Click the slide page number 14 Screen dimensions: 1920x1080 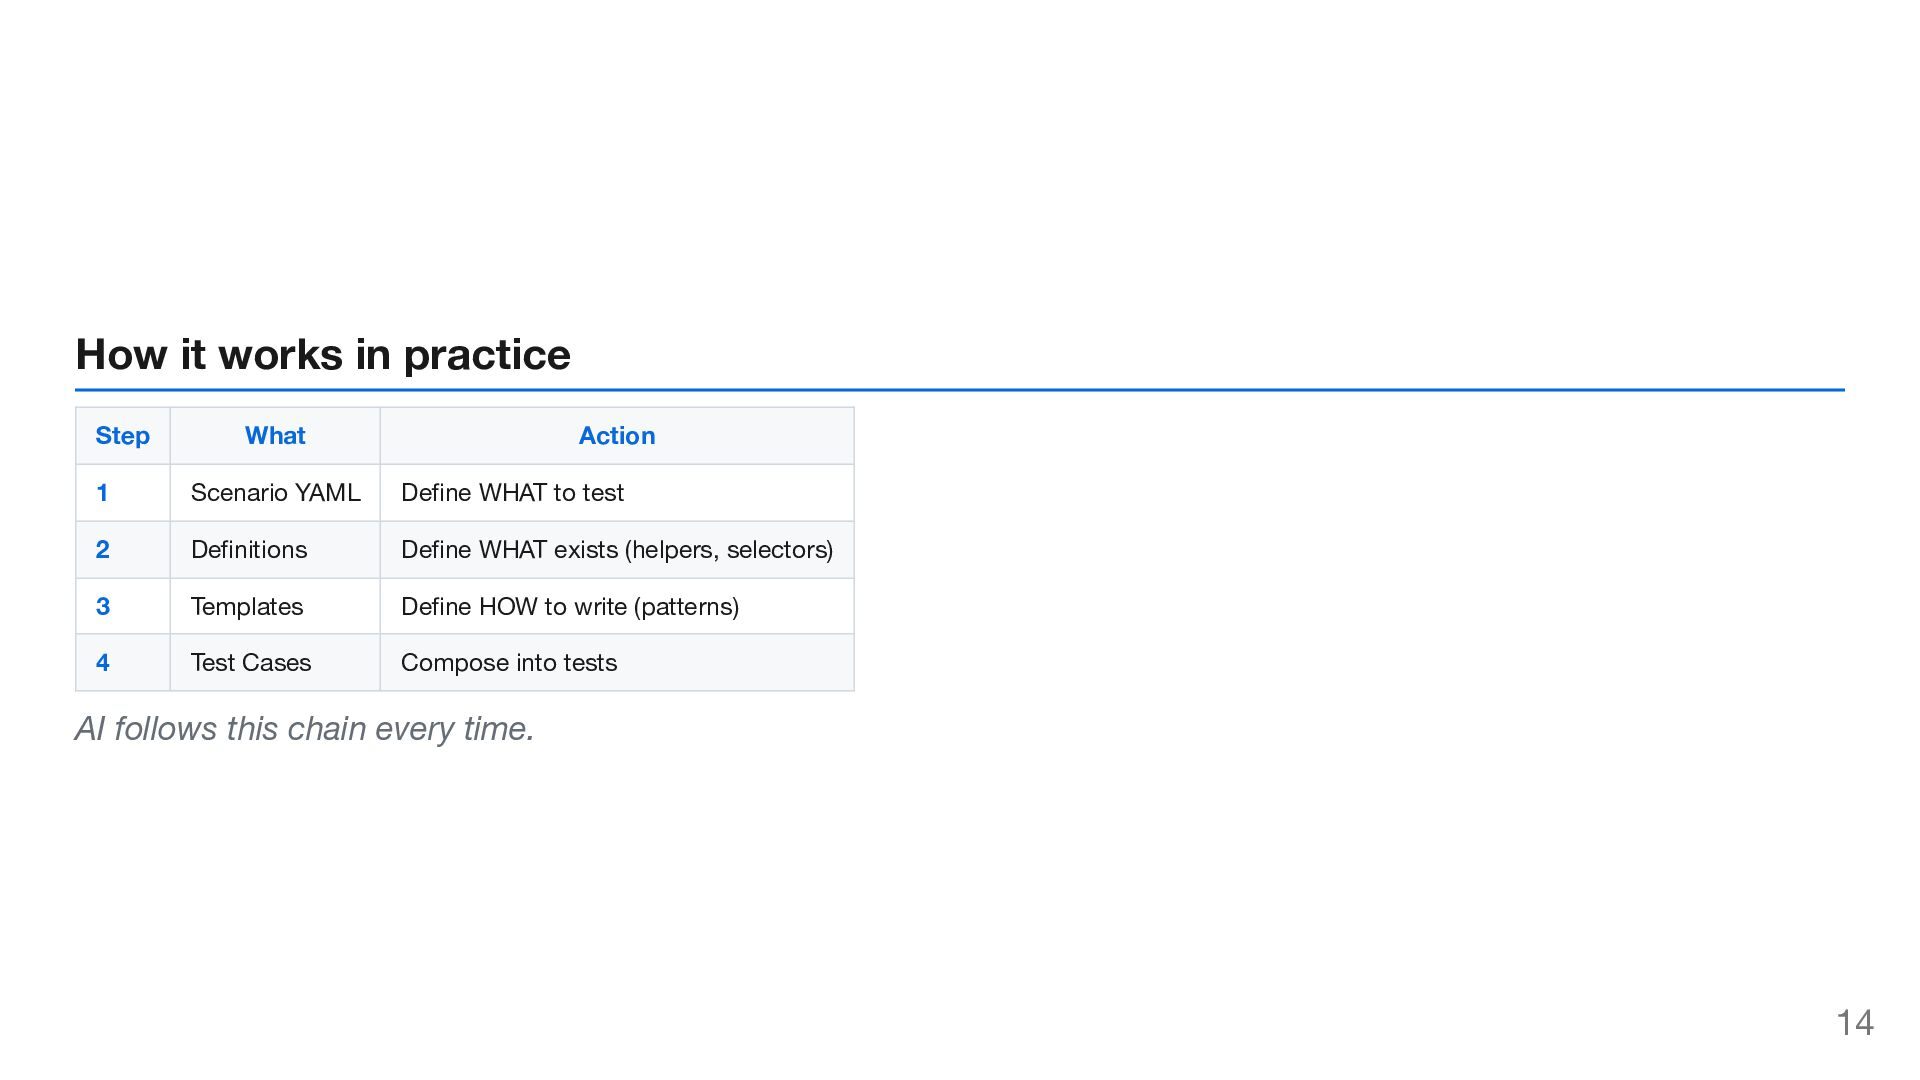[x=1855, y=1023]
